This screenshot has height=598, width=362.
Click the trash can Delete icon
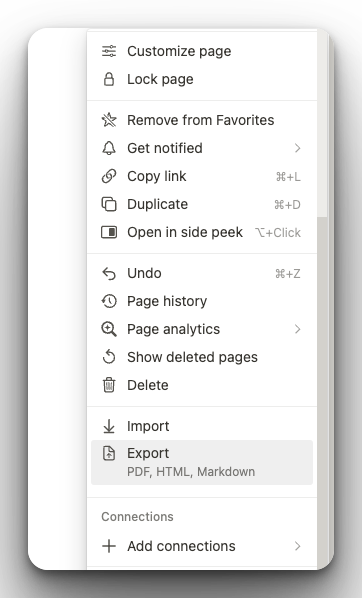(x=109, y=385)
